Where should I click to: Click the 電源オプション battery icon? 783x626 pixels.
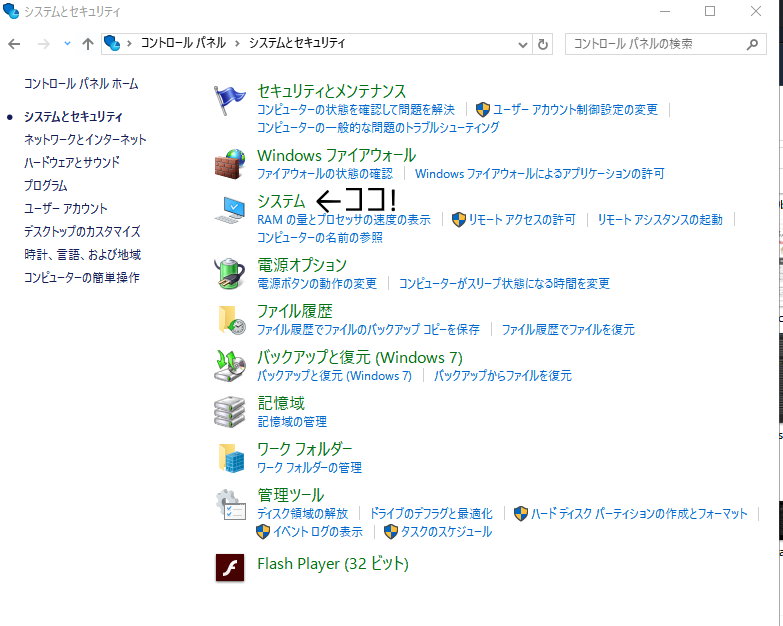click(x=230, y=273)
